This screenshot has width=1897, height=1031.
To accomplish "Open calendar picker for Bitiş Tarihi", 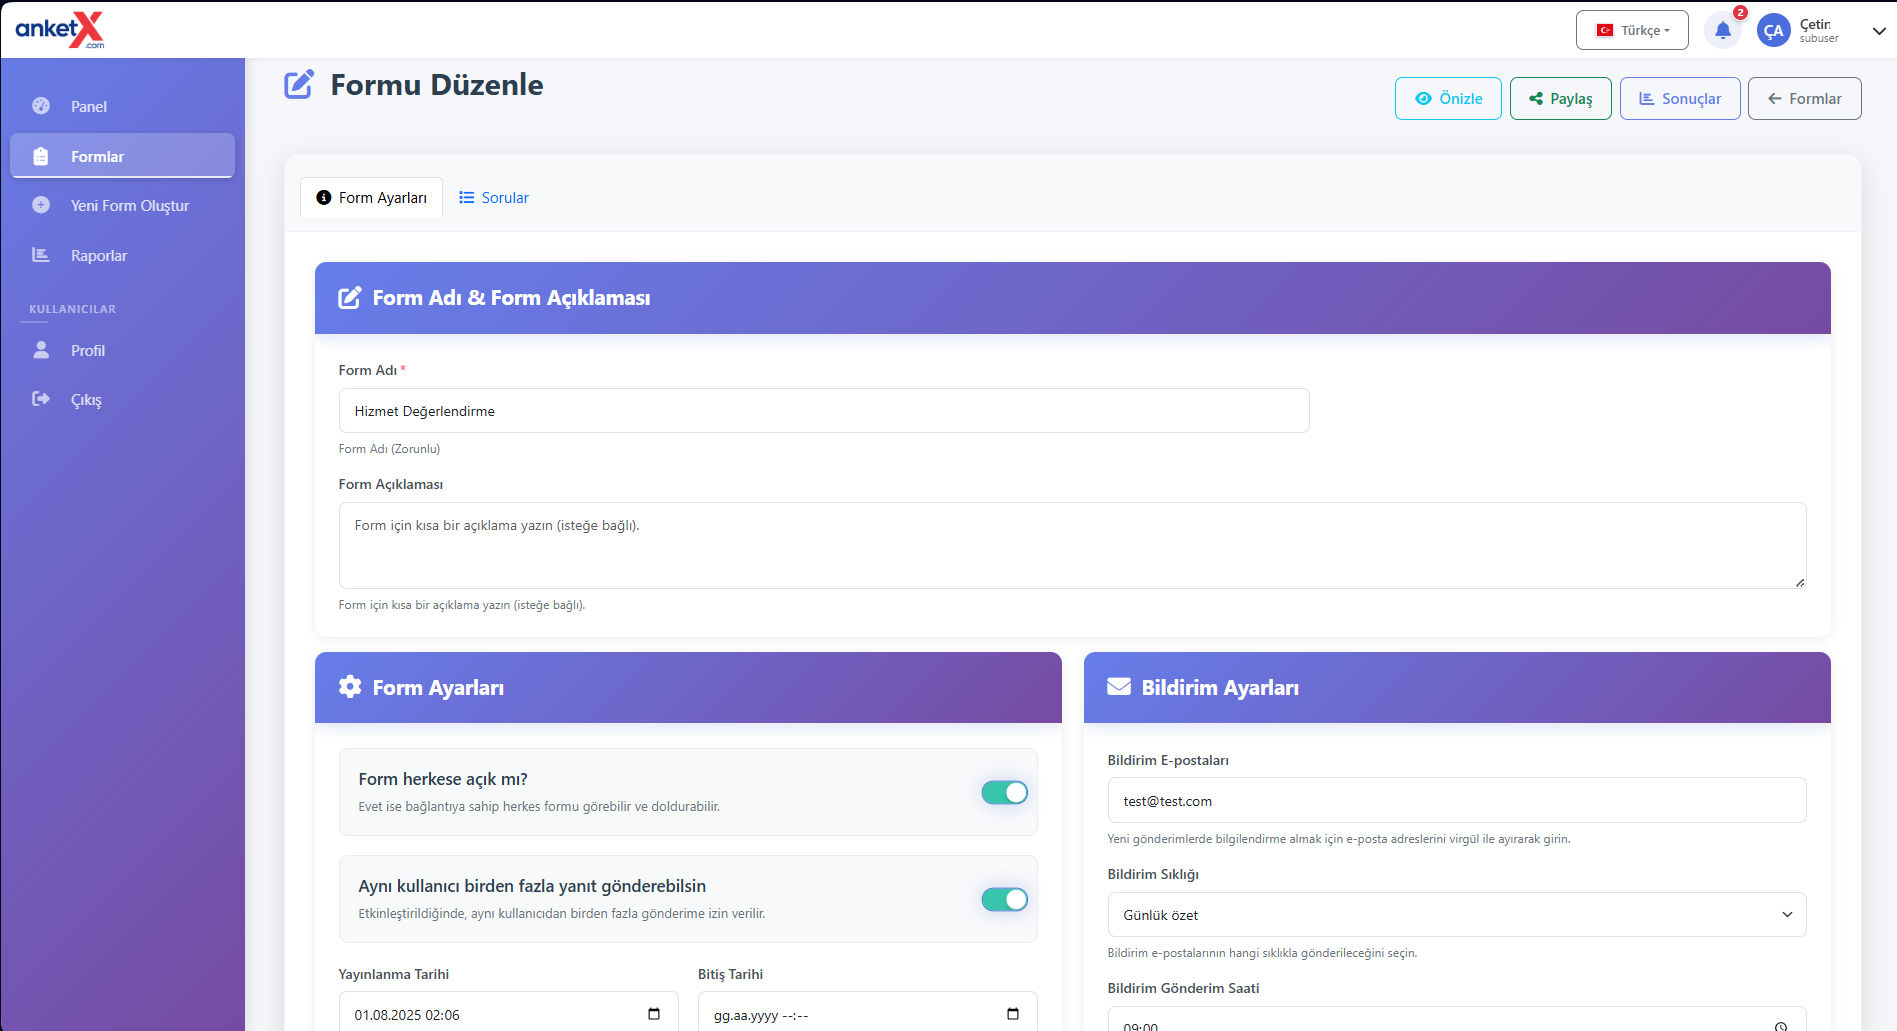I will coord(1012,1014).
